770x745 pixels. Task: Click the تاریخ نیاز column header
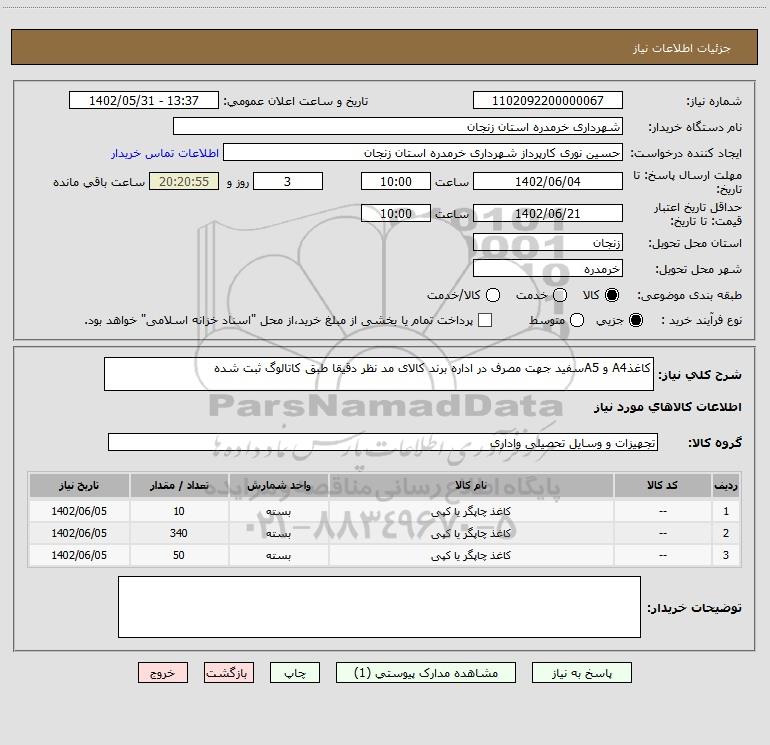[79, 485]
